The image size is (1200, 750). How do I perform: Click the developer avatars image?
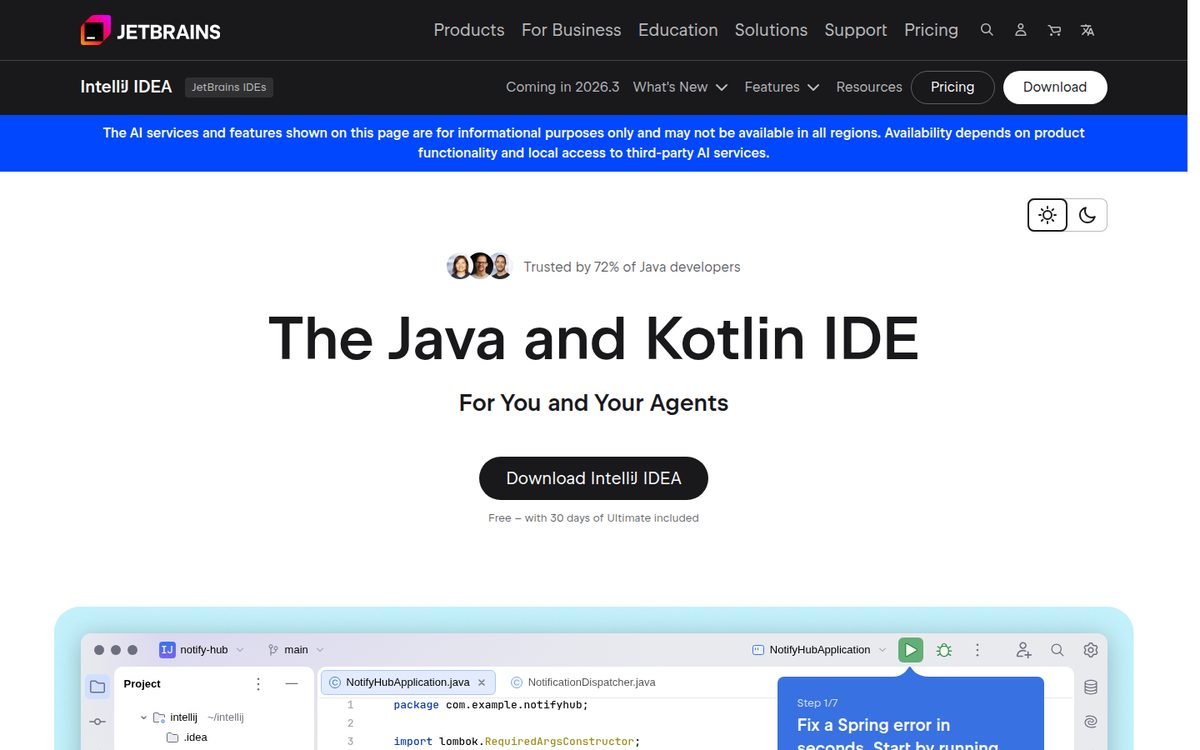pyautogui.click(x=479, y=267)
